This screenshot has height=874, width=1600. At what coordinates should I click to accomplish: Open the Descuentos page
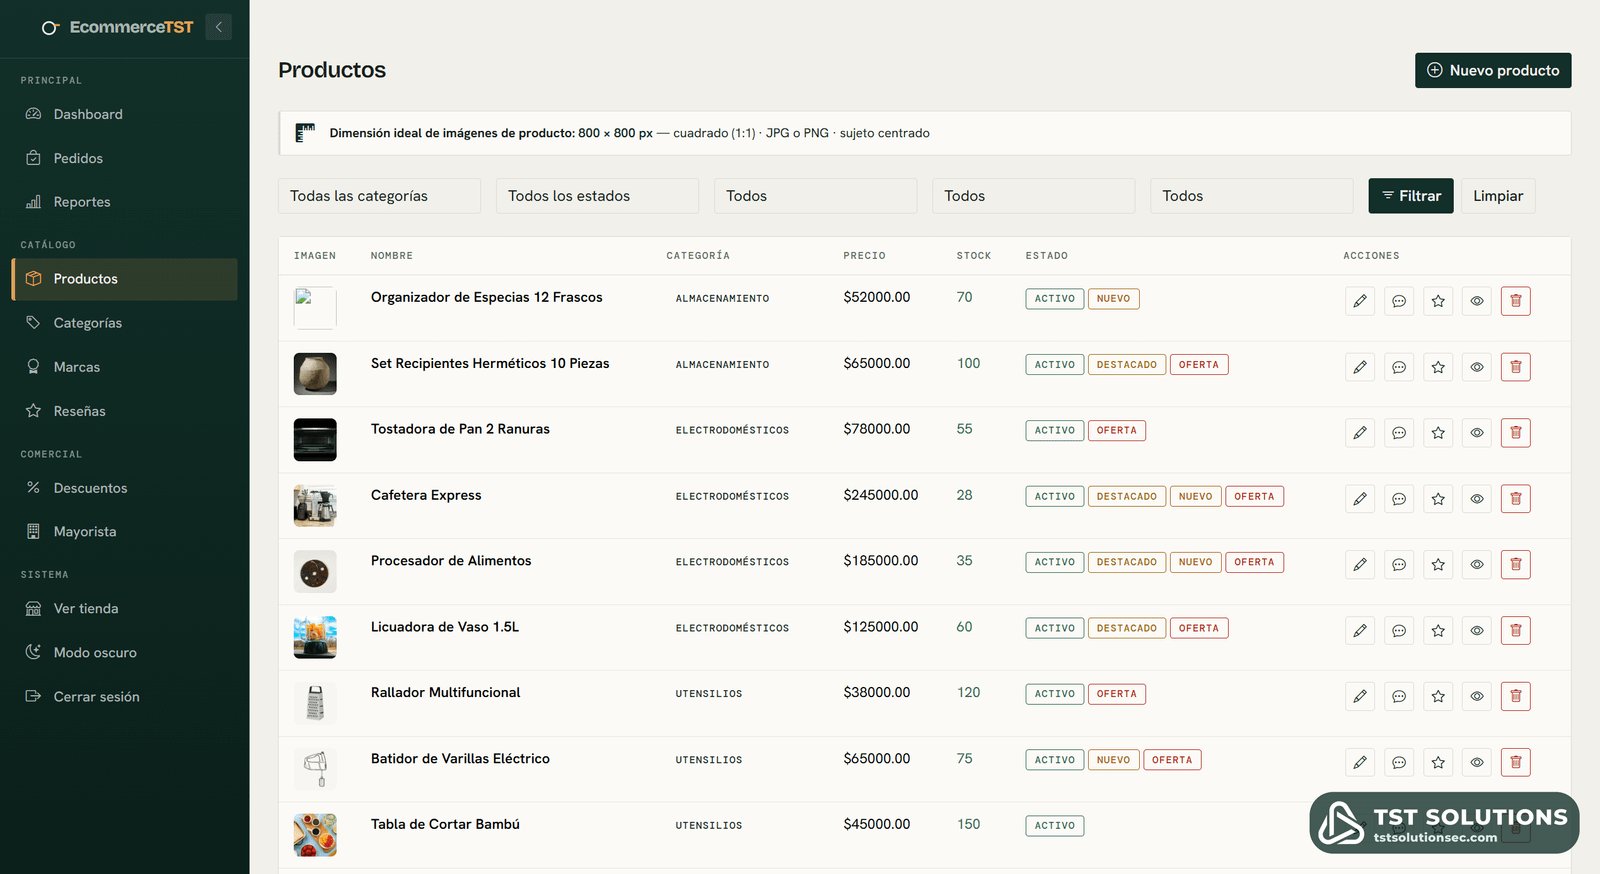click(124, 488)
